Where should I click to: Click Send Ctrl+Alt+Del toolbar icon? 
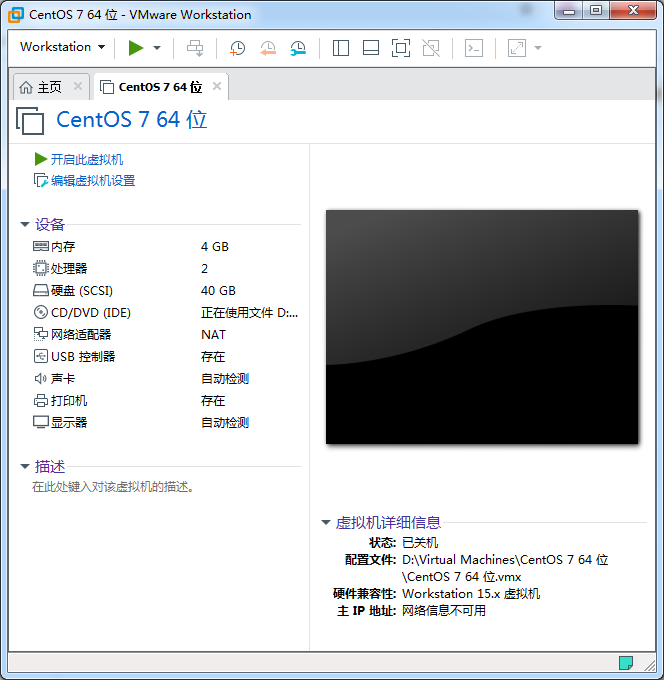[195, 48]
